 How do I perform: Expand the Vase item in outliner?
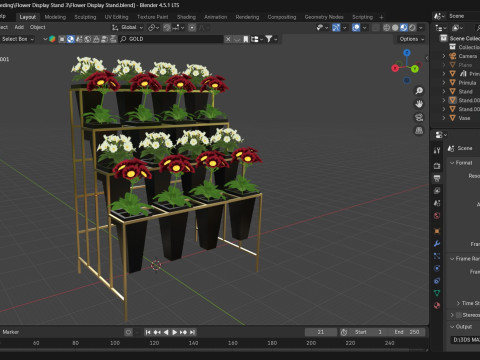pyautogui.click(x=444, y=118)
